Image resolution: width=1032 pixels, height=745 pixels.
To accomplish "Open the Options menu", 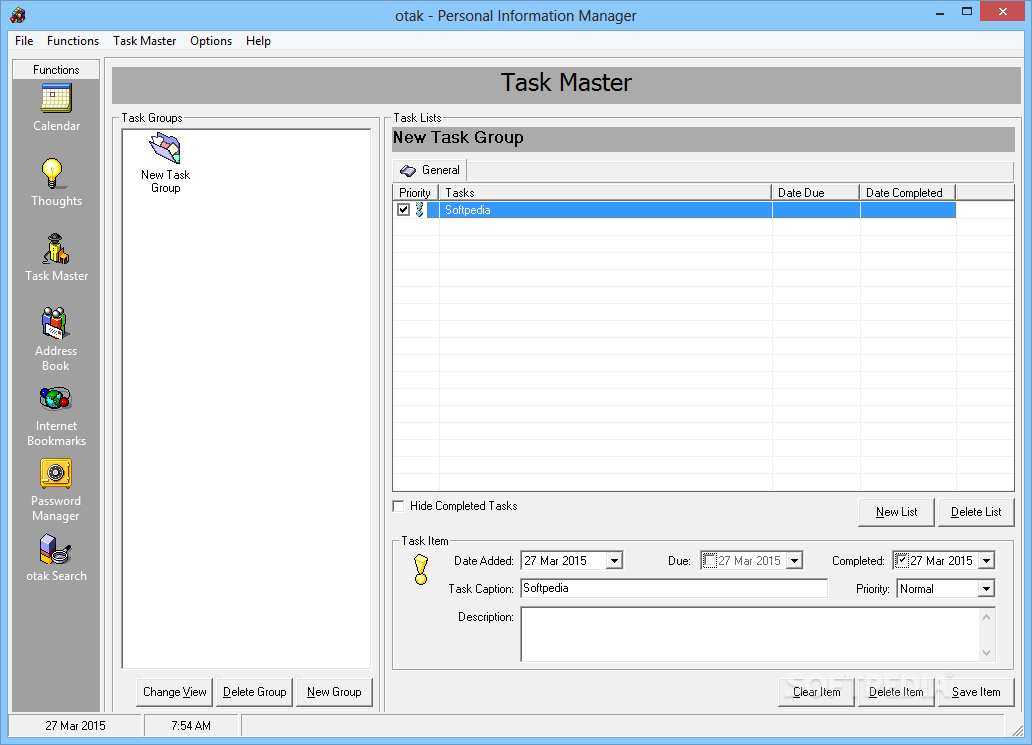I will pyautogui.click(x=211, y=41).
